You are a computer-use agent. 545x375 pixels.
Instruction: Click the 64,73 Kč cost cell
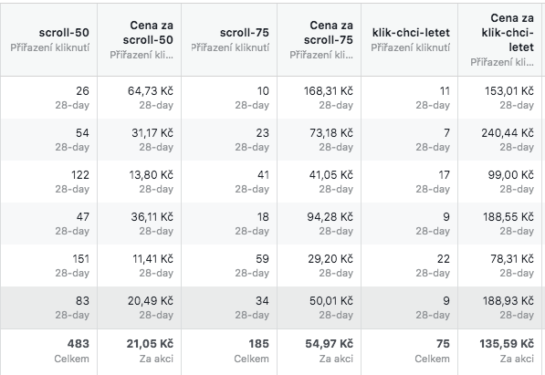(139, 98)
